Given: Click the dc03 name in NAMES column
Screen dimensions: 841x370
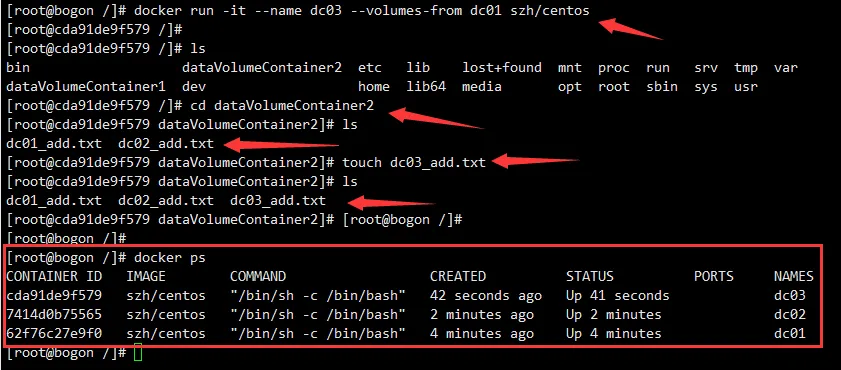Looking at the screenshot, I should pos(790,295).
